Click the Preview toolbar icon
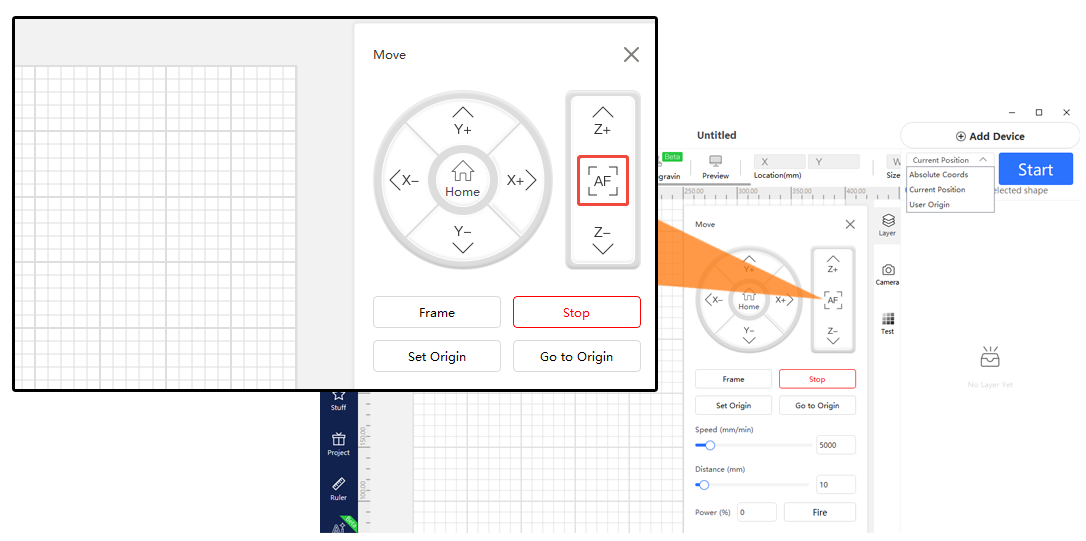This screenshot has width=1086, height=541. [x=715, y=168]
